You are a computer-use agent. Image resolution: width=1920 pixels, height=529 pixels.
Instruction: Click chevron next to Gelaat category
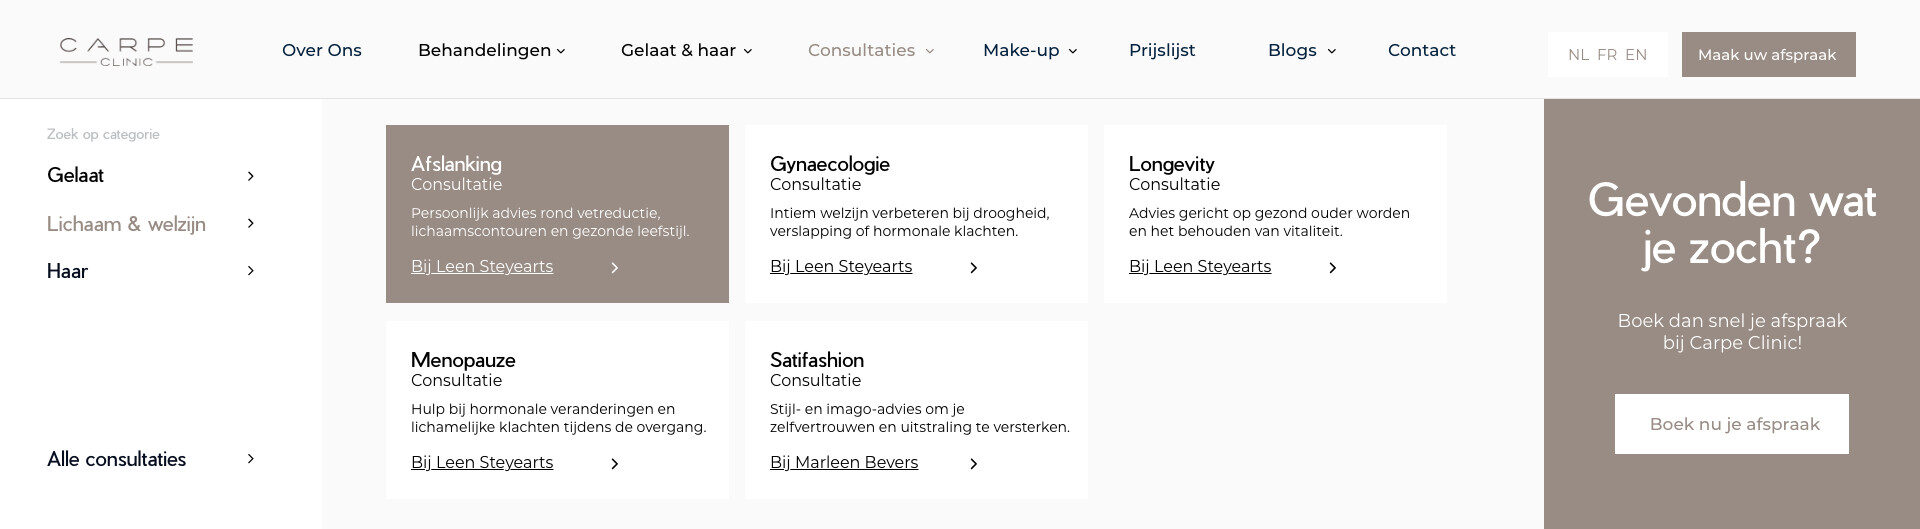coord(251,176)
